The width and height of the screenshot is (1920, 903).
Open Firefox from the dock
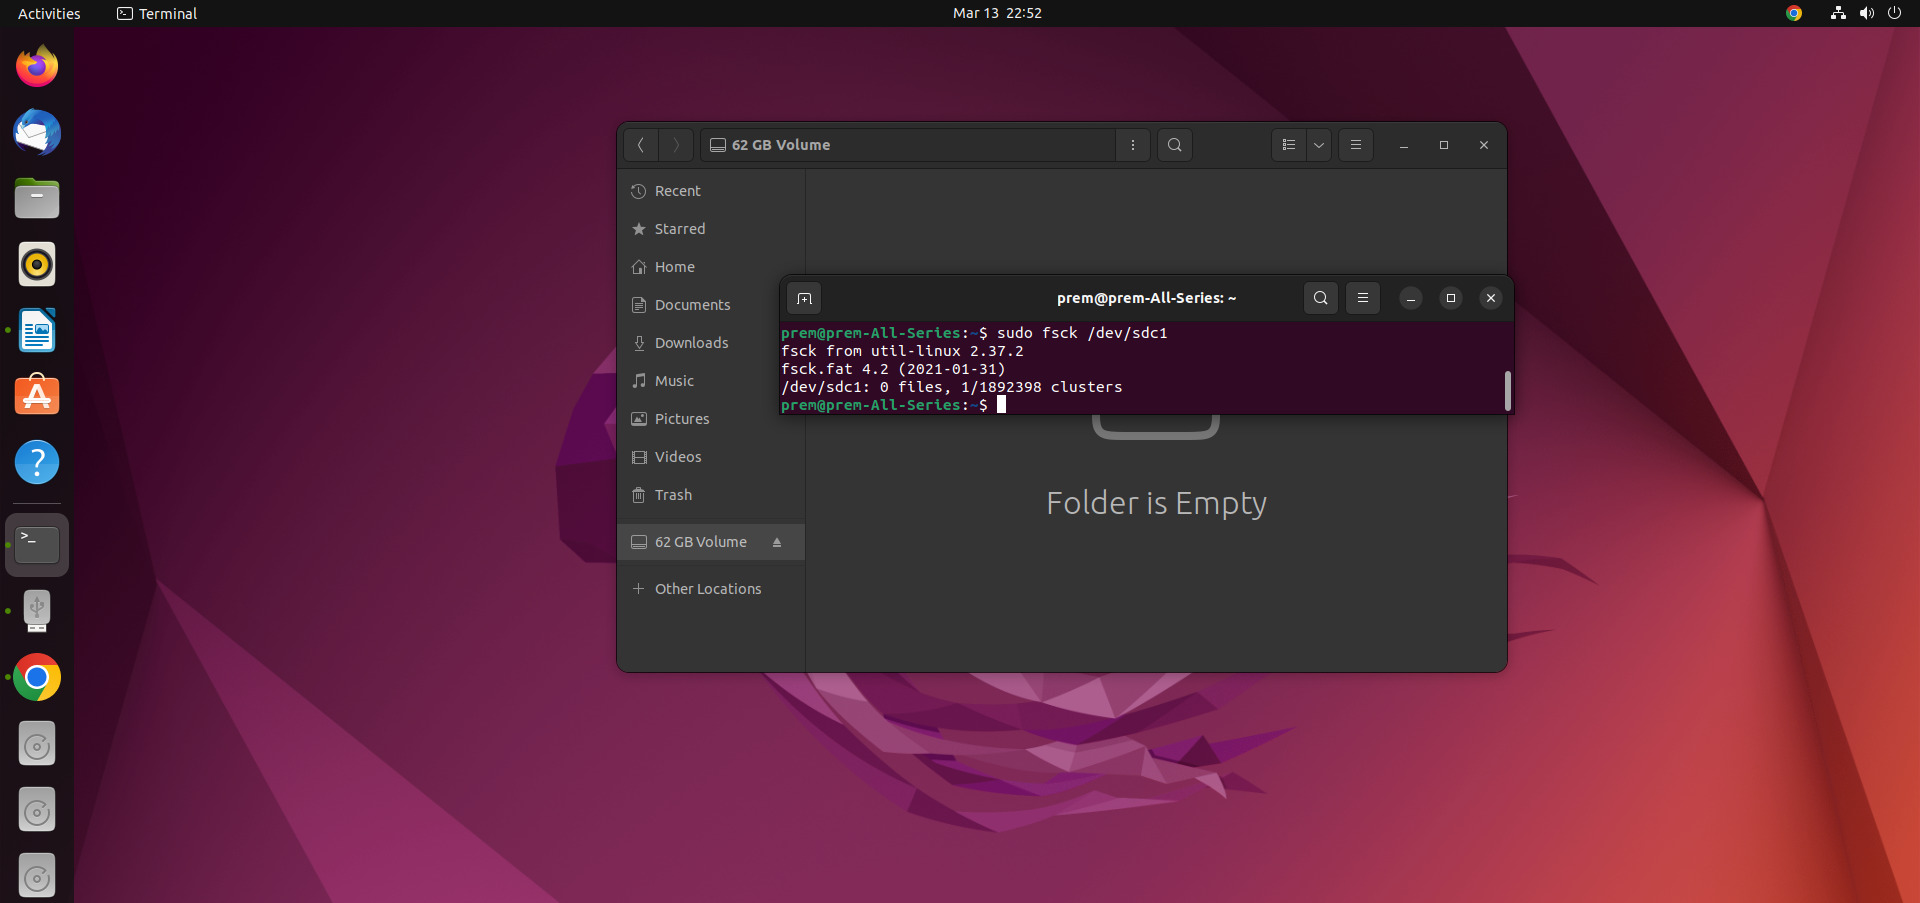tap(37, 67)
